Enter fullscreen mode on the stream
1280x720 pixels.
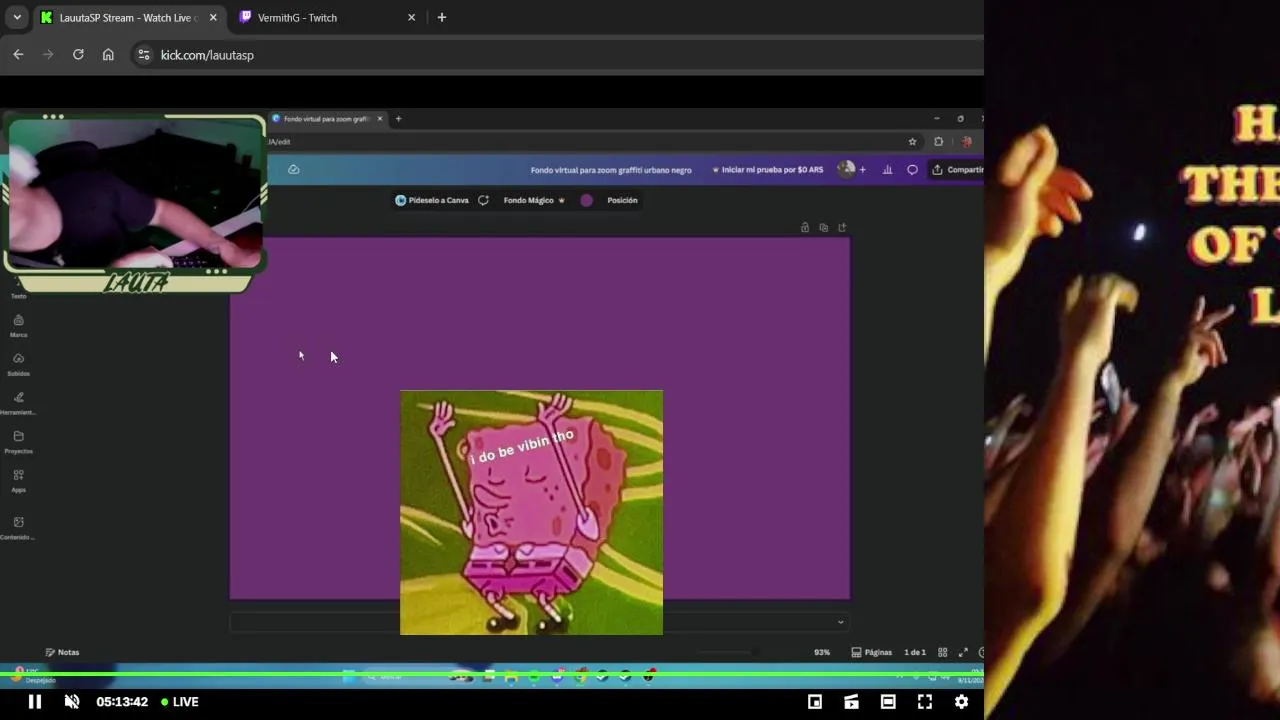tap(925, 702)
